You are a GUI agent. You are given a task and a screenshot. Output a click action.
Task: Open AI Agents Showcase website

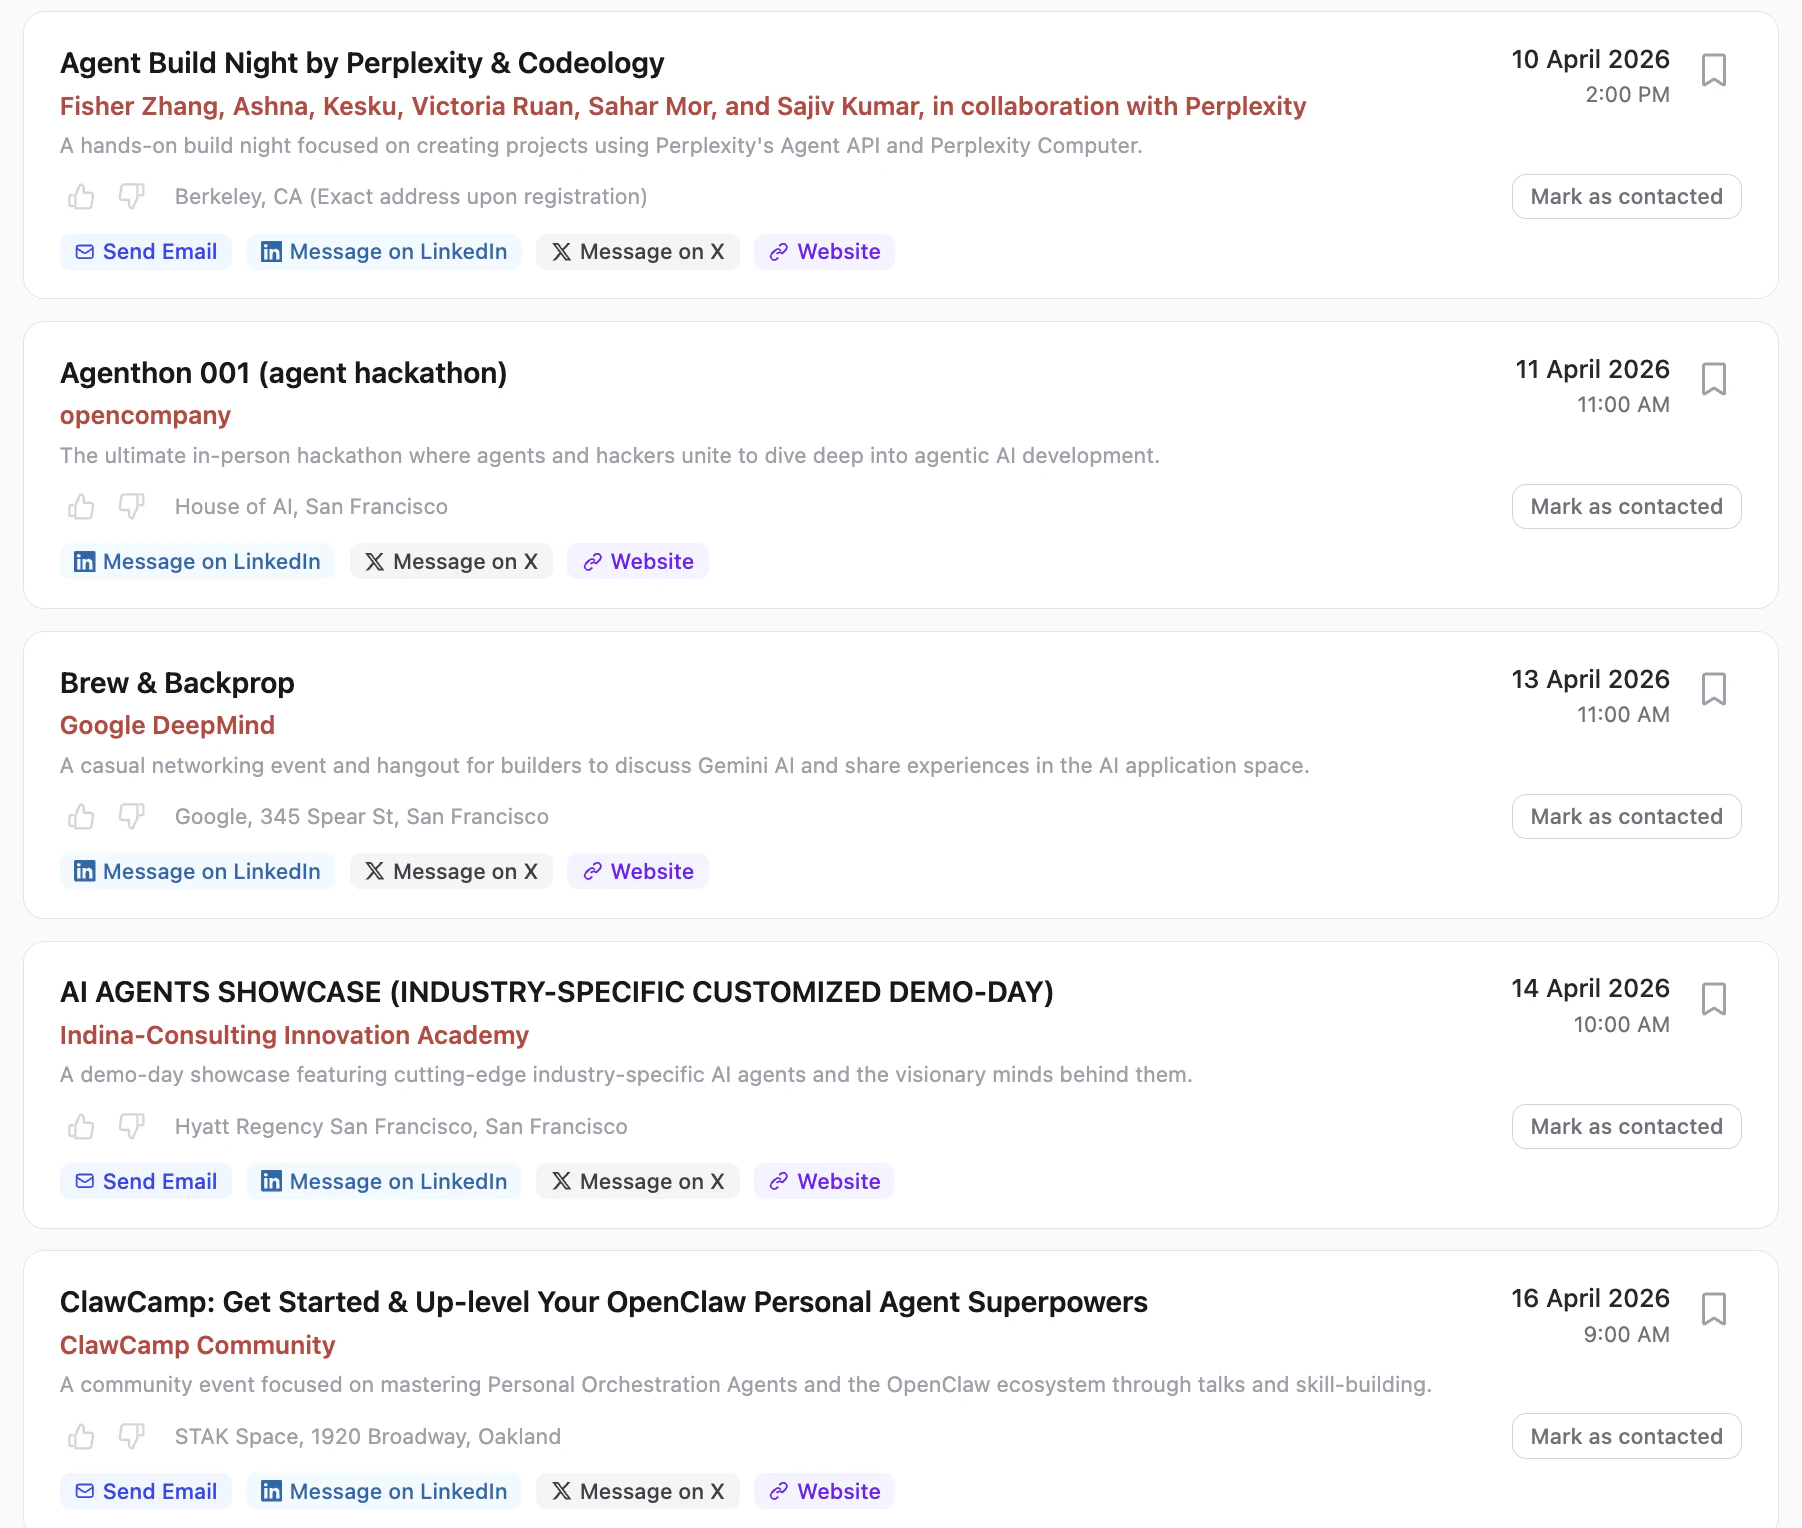[824, 1181]
